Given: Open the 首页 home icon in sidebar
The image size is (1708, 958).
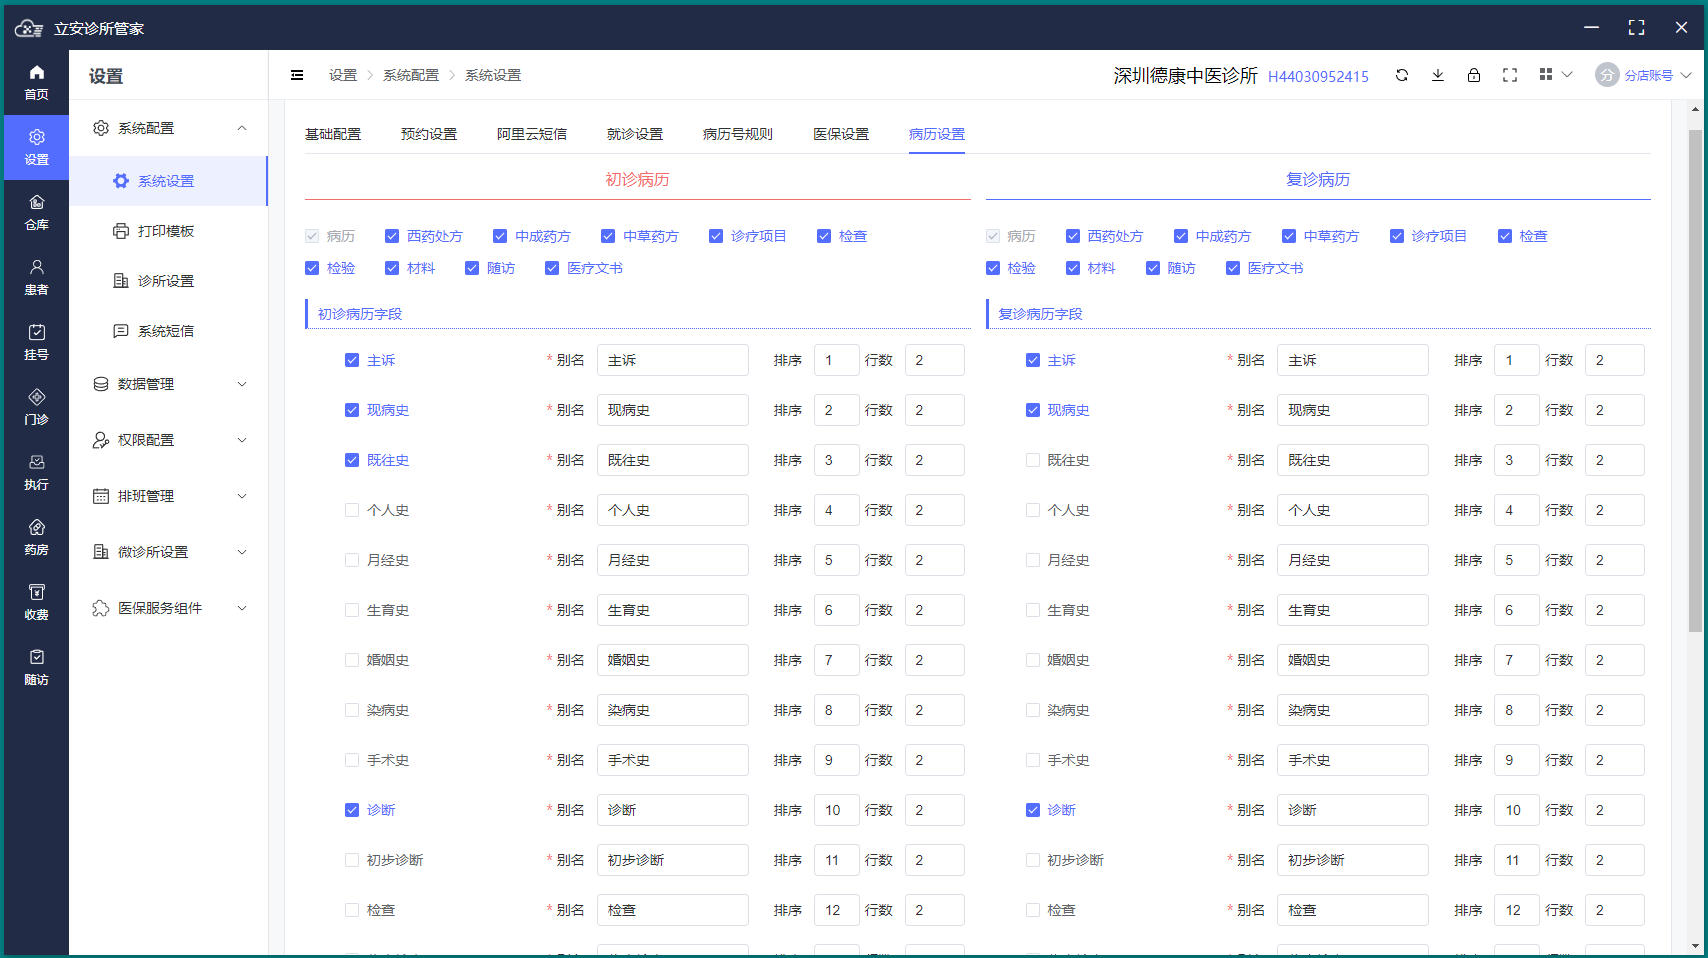Looking at the screenshot, I should (x=36, y=72).
